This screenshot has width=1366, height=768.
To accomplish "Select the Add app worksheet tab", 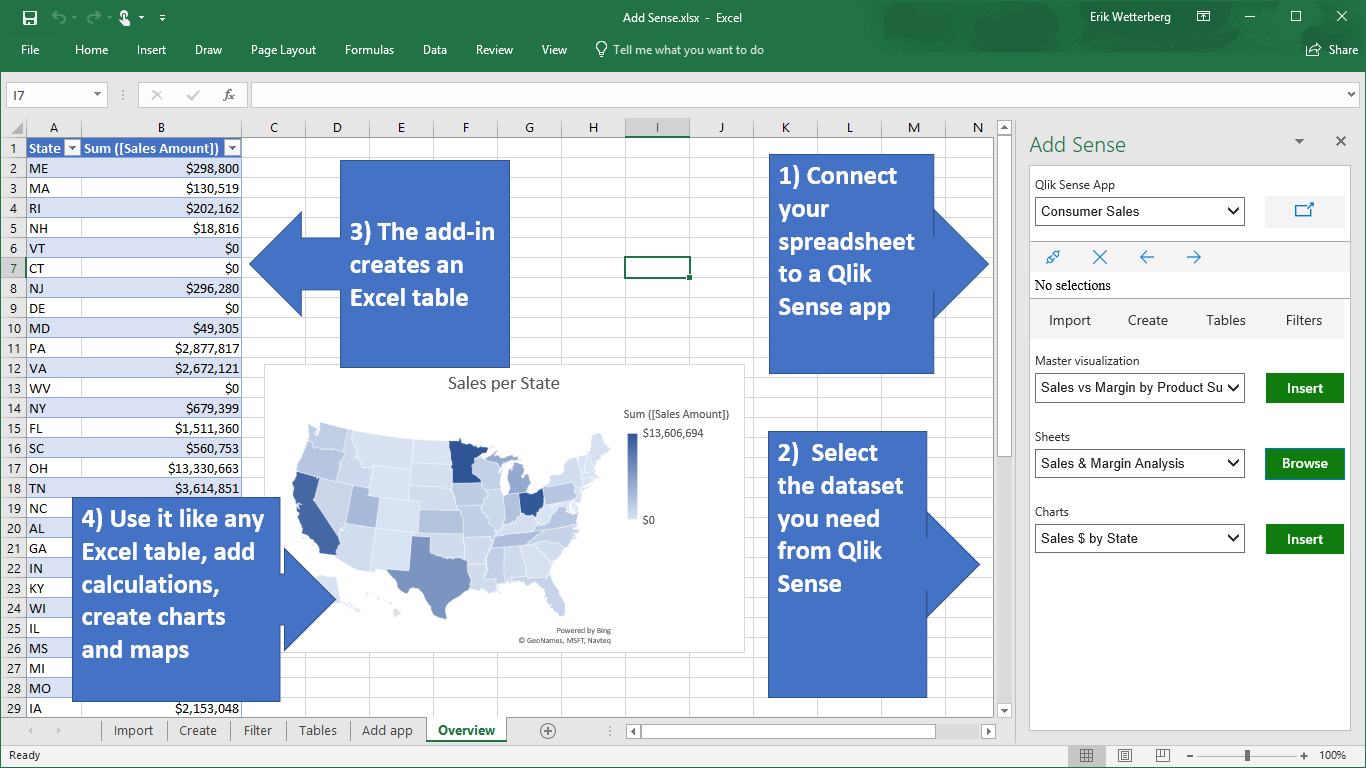I will point(387,731).
